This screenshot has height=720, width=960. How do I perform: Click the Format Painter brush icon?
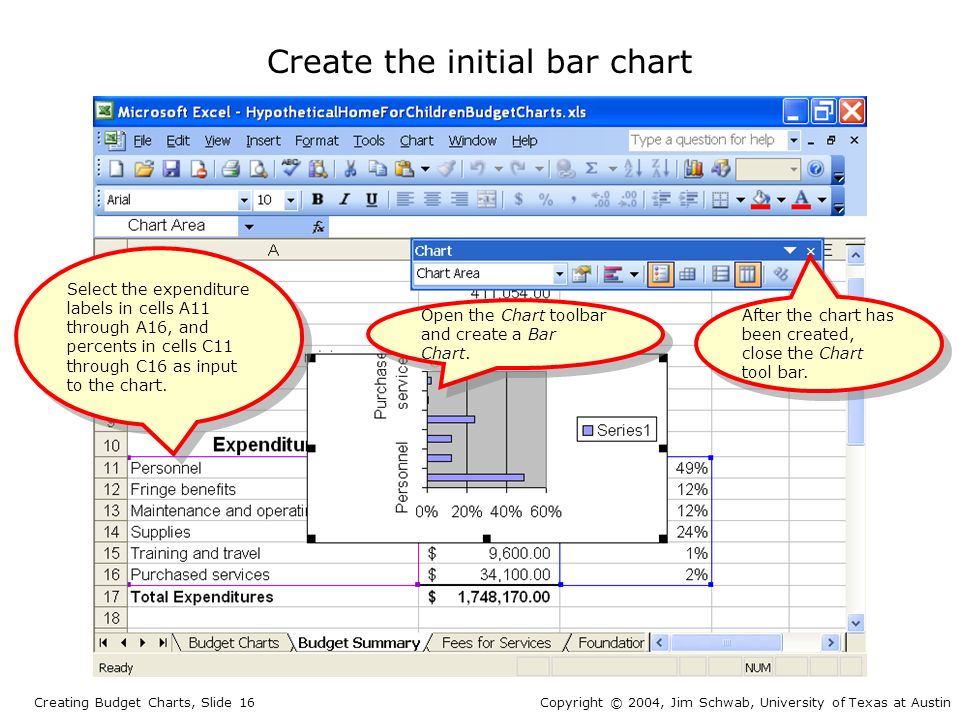tap(448, 169)
